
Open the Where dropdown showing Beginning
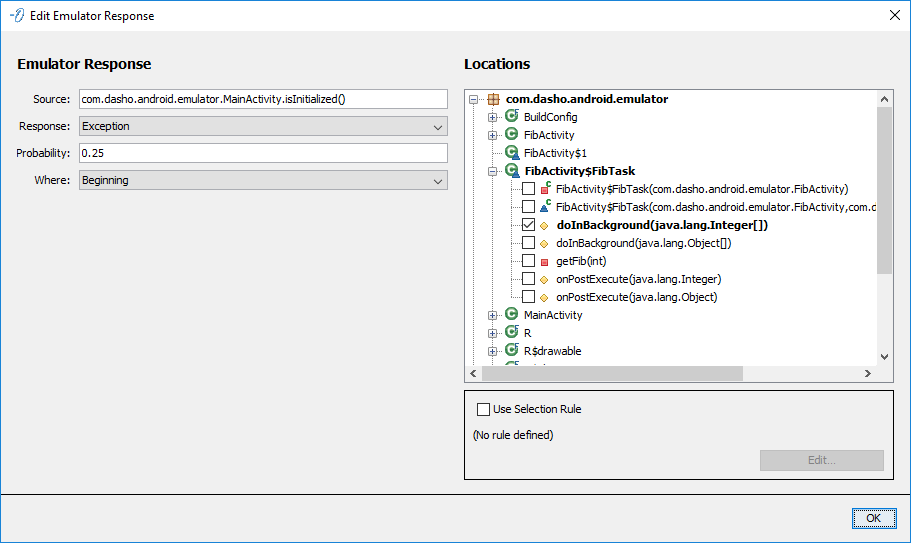[x=262, y=180]
